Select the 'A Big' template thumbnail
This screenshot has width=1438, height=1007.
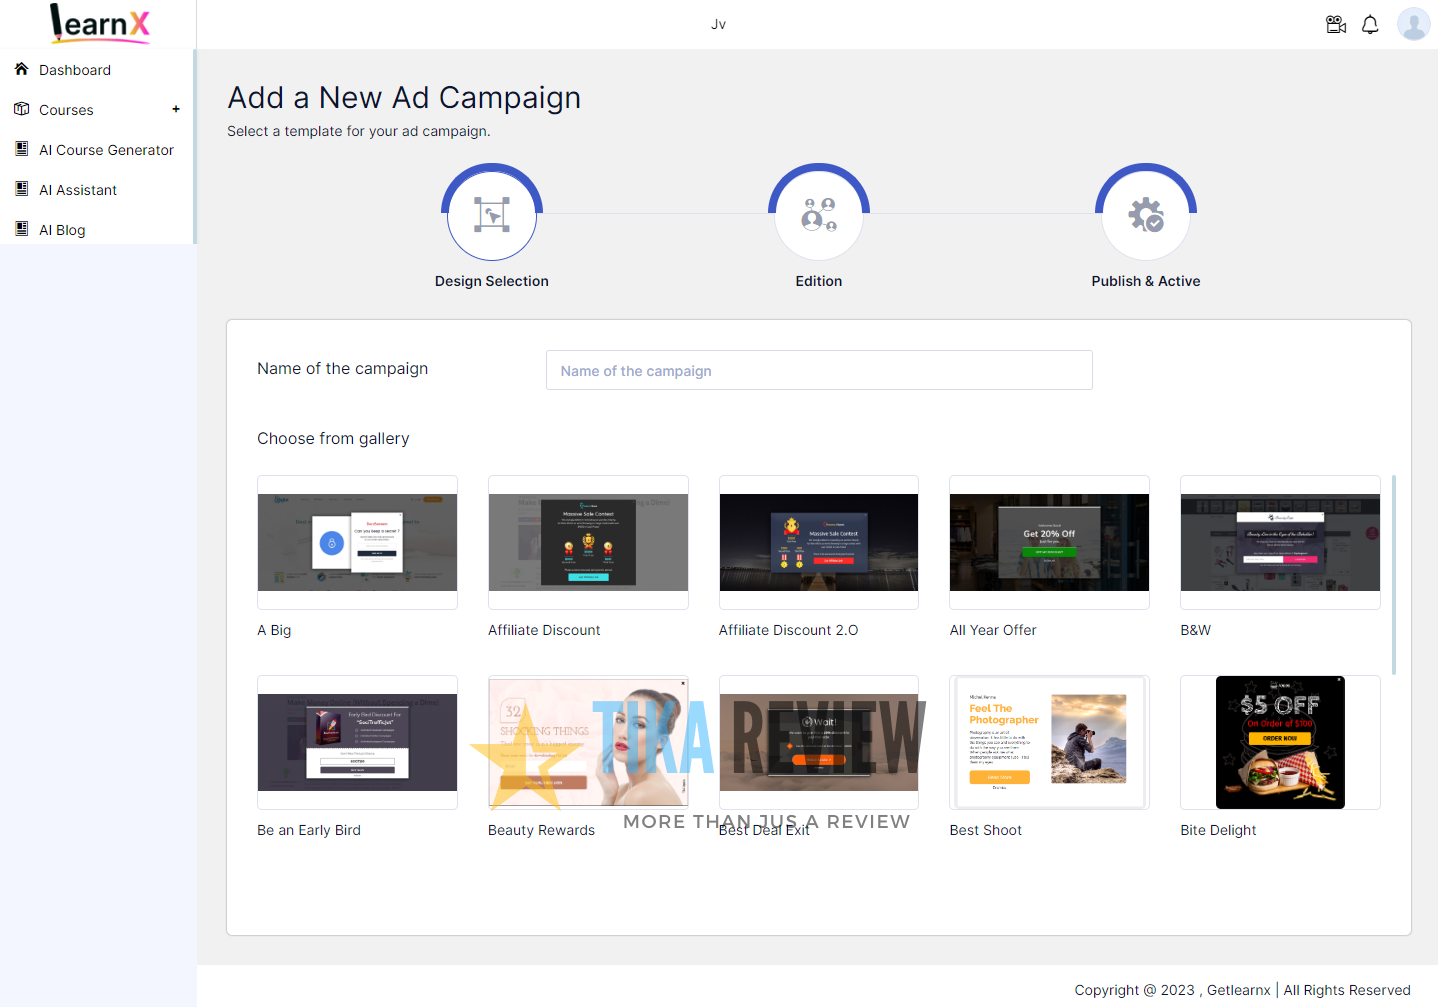[x=357, y=543]
